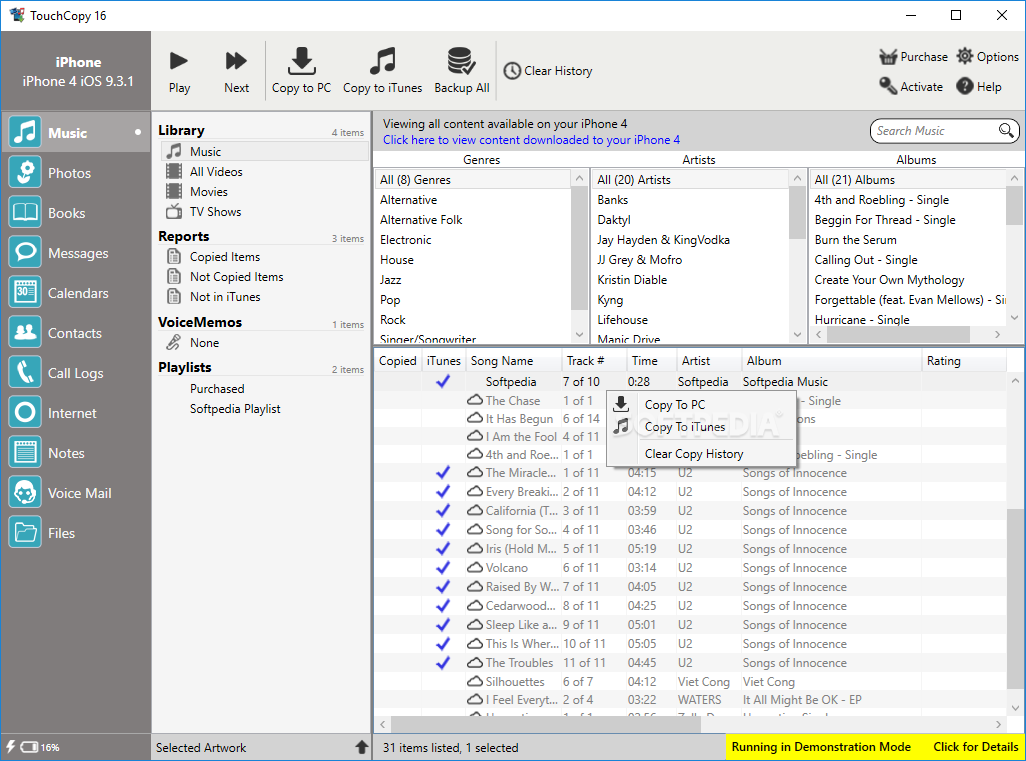The image size is (1026, 761).
Task: Click the magnifier search icon
Action: pyautogui.click(x=1006, y=130)
